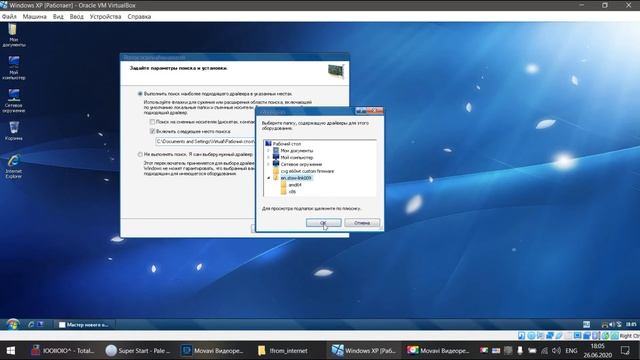This screenshot has height=360, width=640.
Task: Open Мои документы desktop icon
Action: (13, 35)
